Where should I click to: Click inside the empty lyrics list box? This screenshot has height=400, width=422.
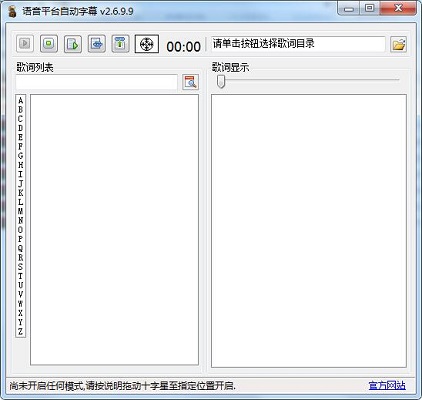(x=114, y=230)
